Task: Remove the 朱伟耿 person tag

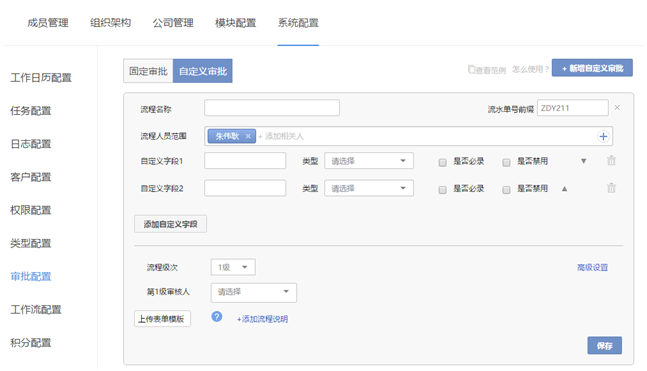Action: click(x=248, y=136)
